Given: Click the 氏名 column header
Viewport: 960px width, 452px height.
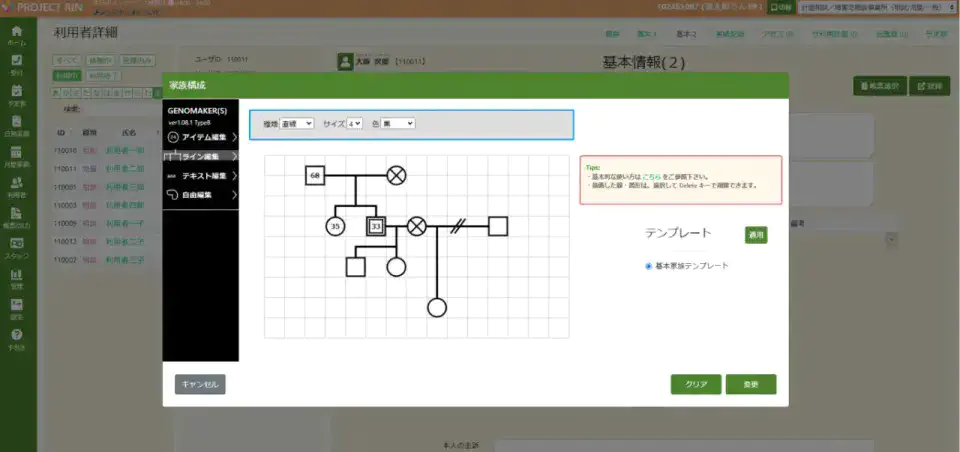Looking at the screenshot, I should click(129, 132).
